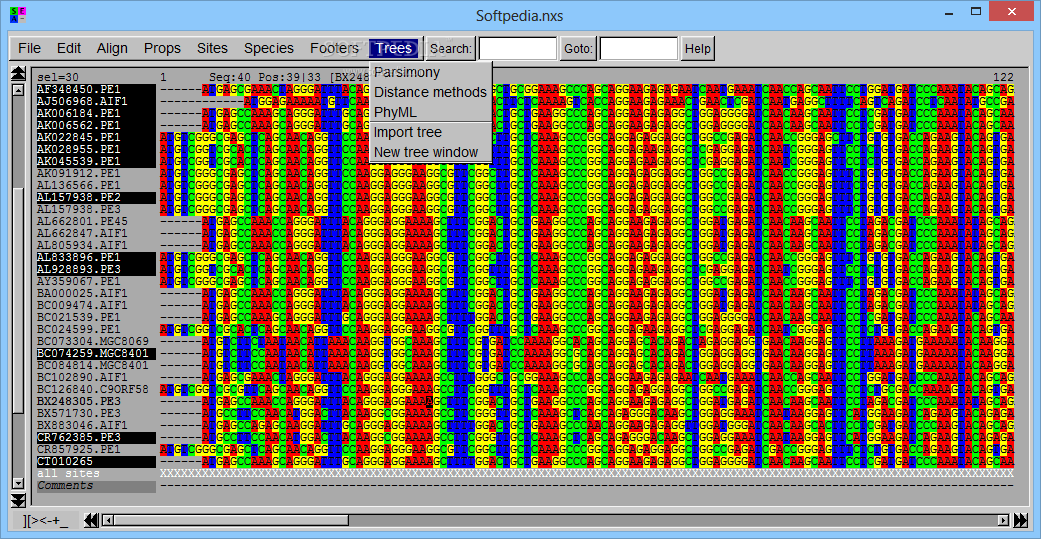Select sequence AJ506968.AIF1
This screenshot has width=1041, height=539.
[x=96, y=101]
